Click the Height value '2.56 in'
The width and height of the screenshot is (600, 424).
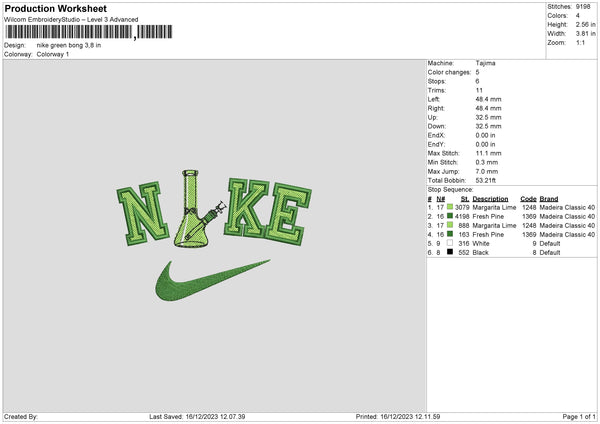(585, 24)
